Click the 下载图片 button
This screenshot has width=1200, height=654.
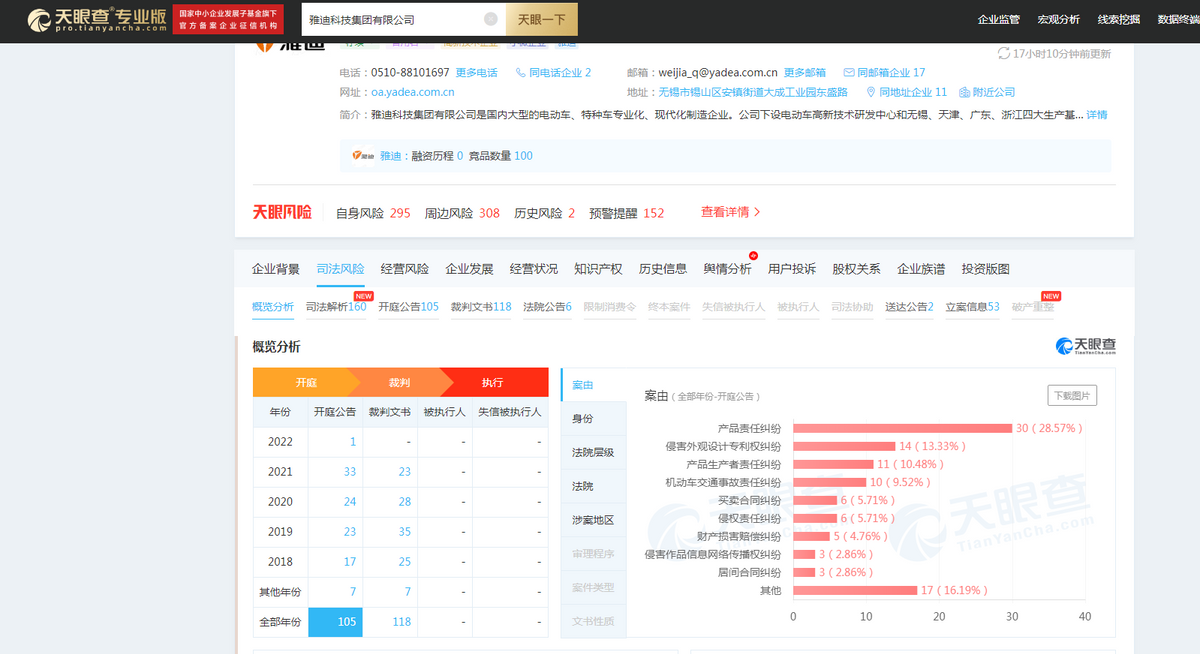tap(1071, 396)
